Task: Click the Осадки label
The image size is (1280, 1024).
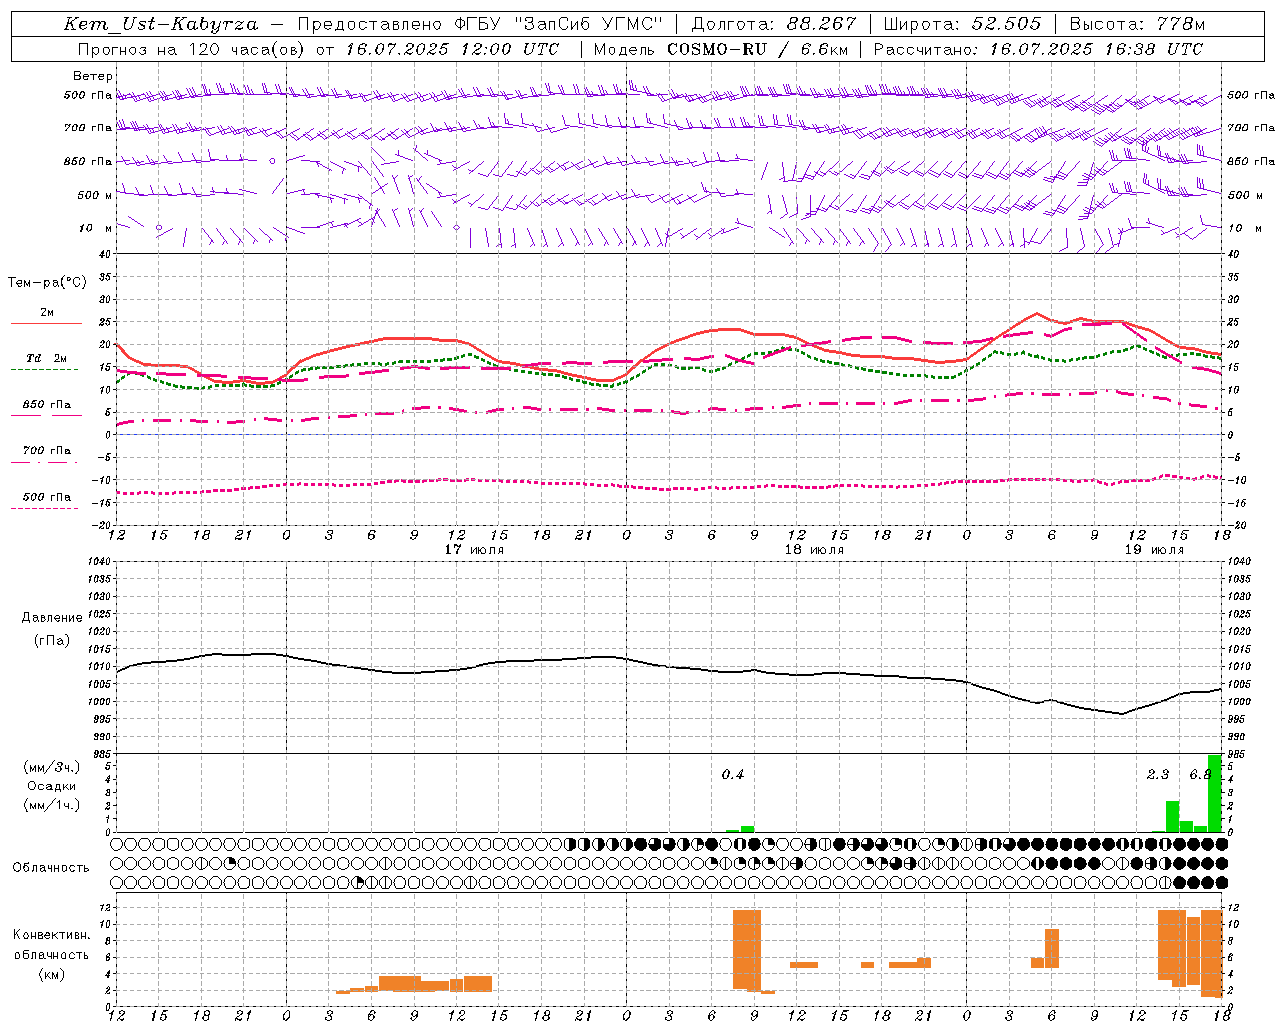Action: click(51, 786)
